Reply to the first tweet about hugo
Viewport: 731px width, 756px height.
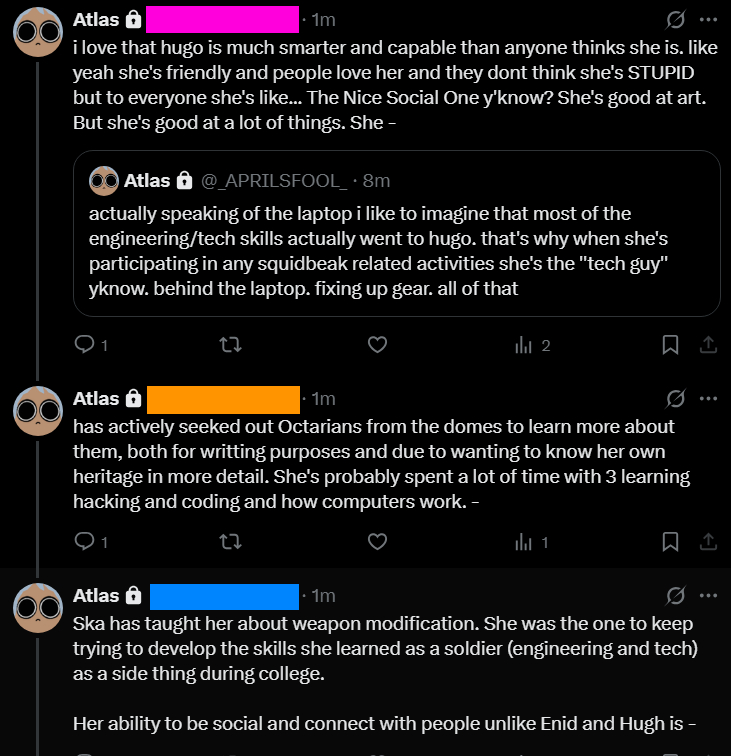tap(85, 345)
